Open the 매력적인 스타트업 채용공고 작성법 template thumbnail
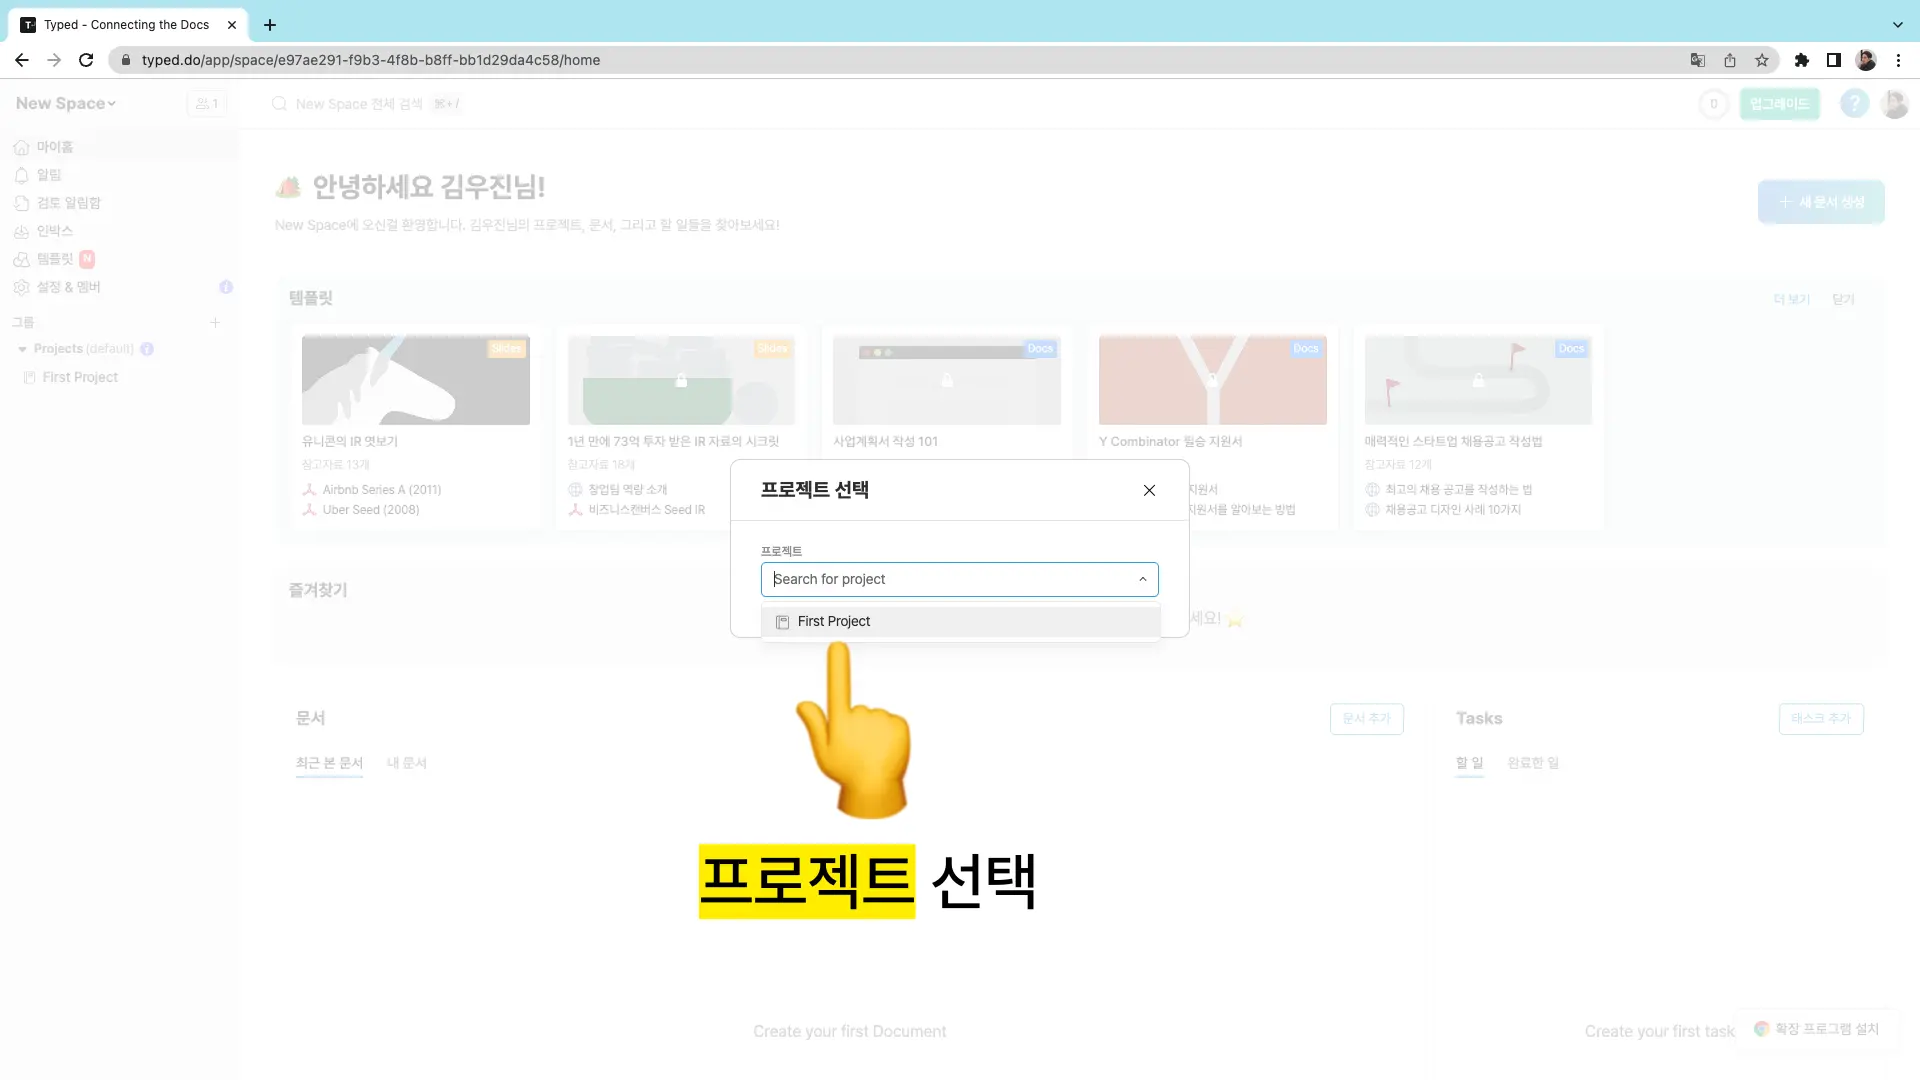 (x=1478, y=380)
